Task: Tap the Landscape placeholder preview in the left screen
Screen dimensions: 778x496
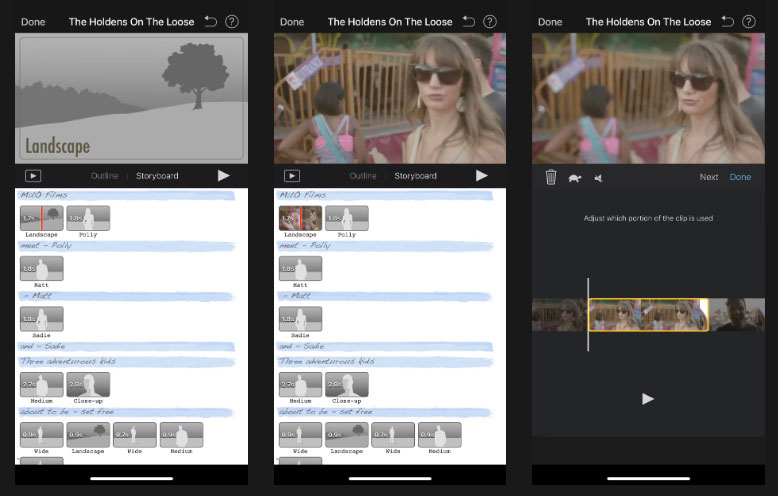Action: [131, 98]
